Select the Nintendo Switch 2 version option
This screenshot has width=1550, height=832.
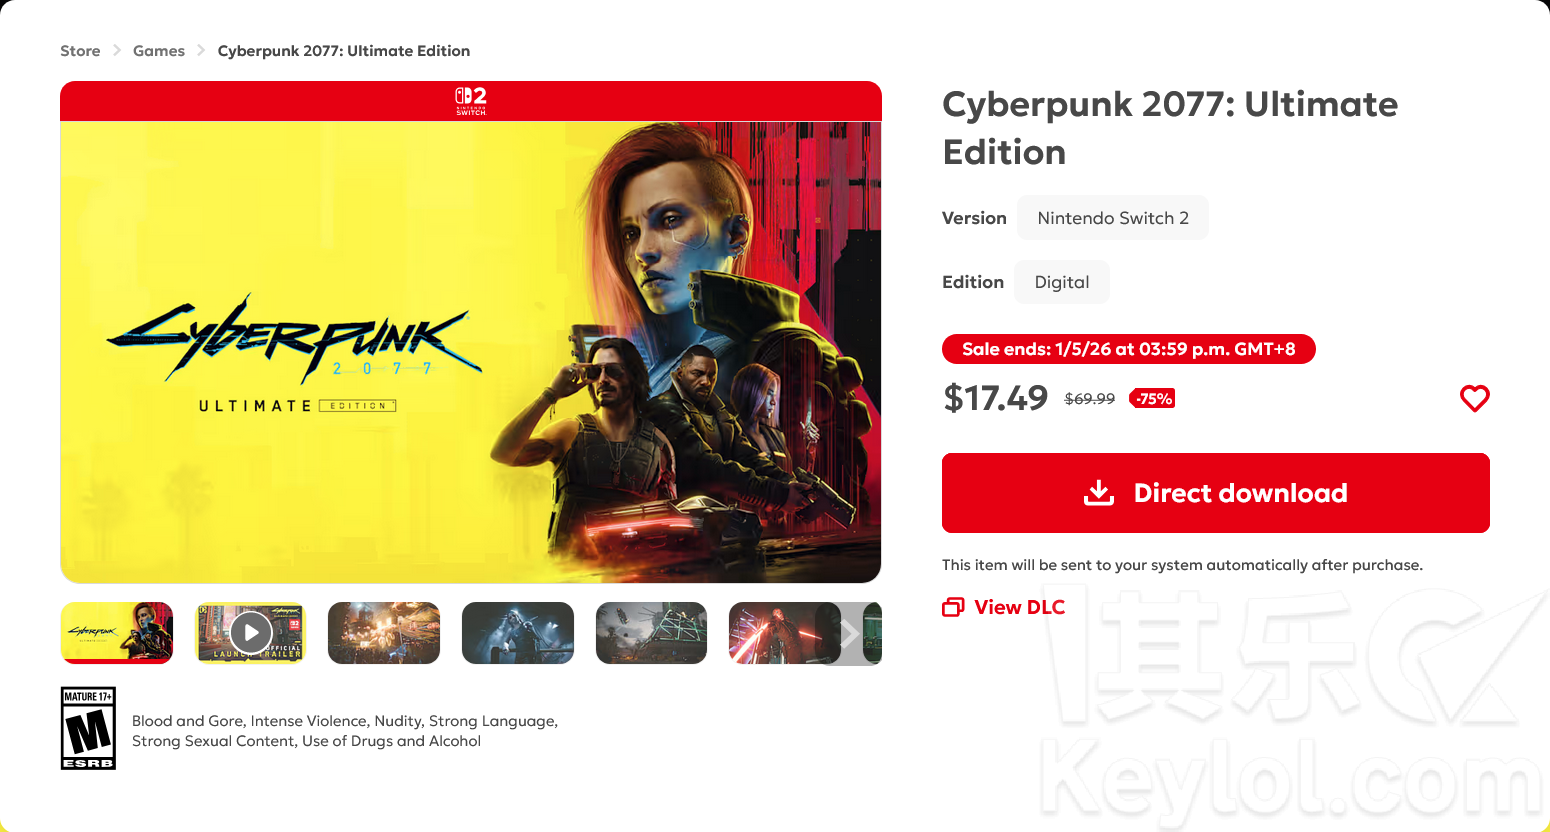pyautogui.click(x=1113, y=218)
